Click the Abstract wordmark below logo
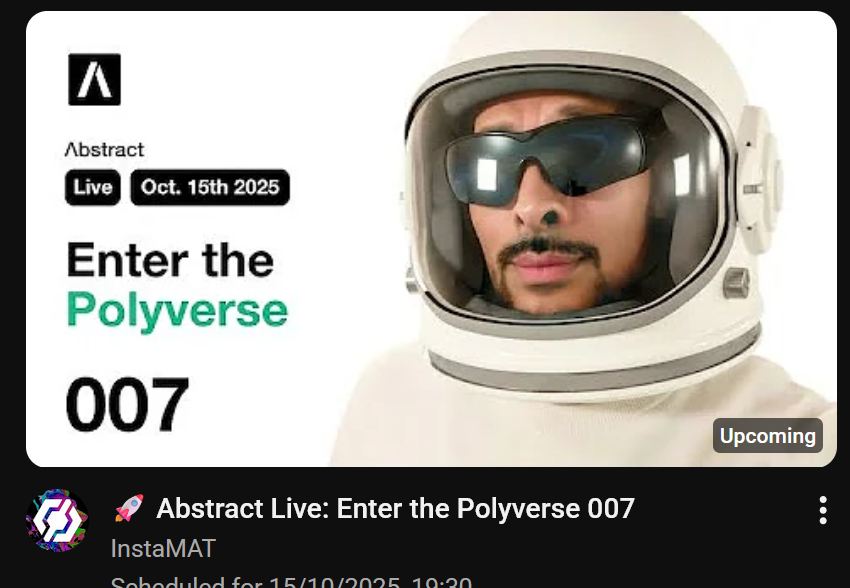This screenshot has height=588, width=850. (105, 150)
